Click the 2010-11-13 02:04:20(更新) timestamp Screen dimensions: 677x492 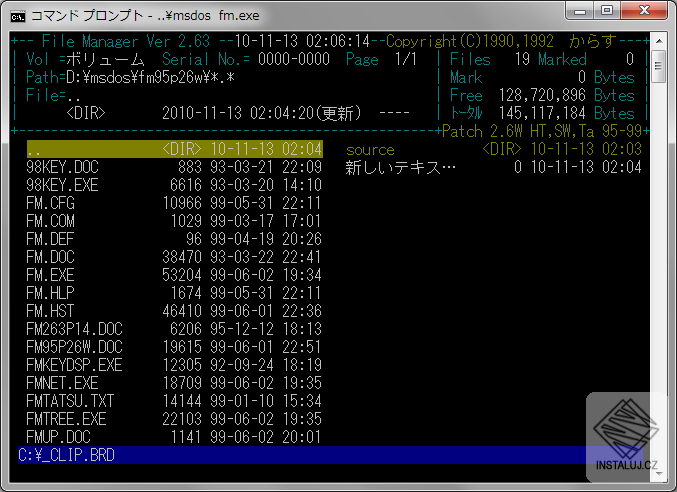261,113
